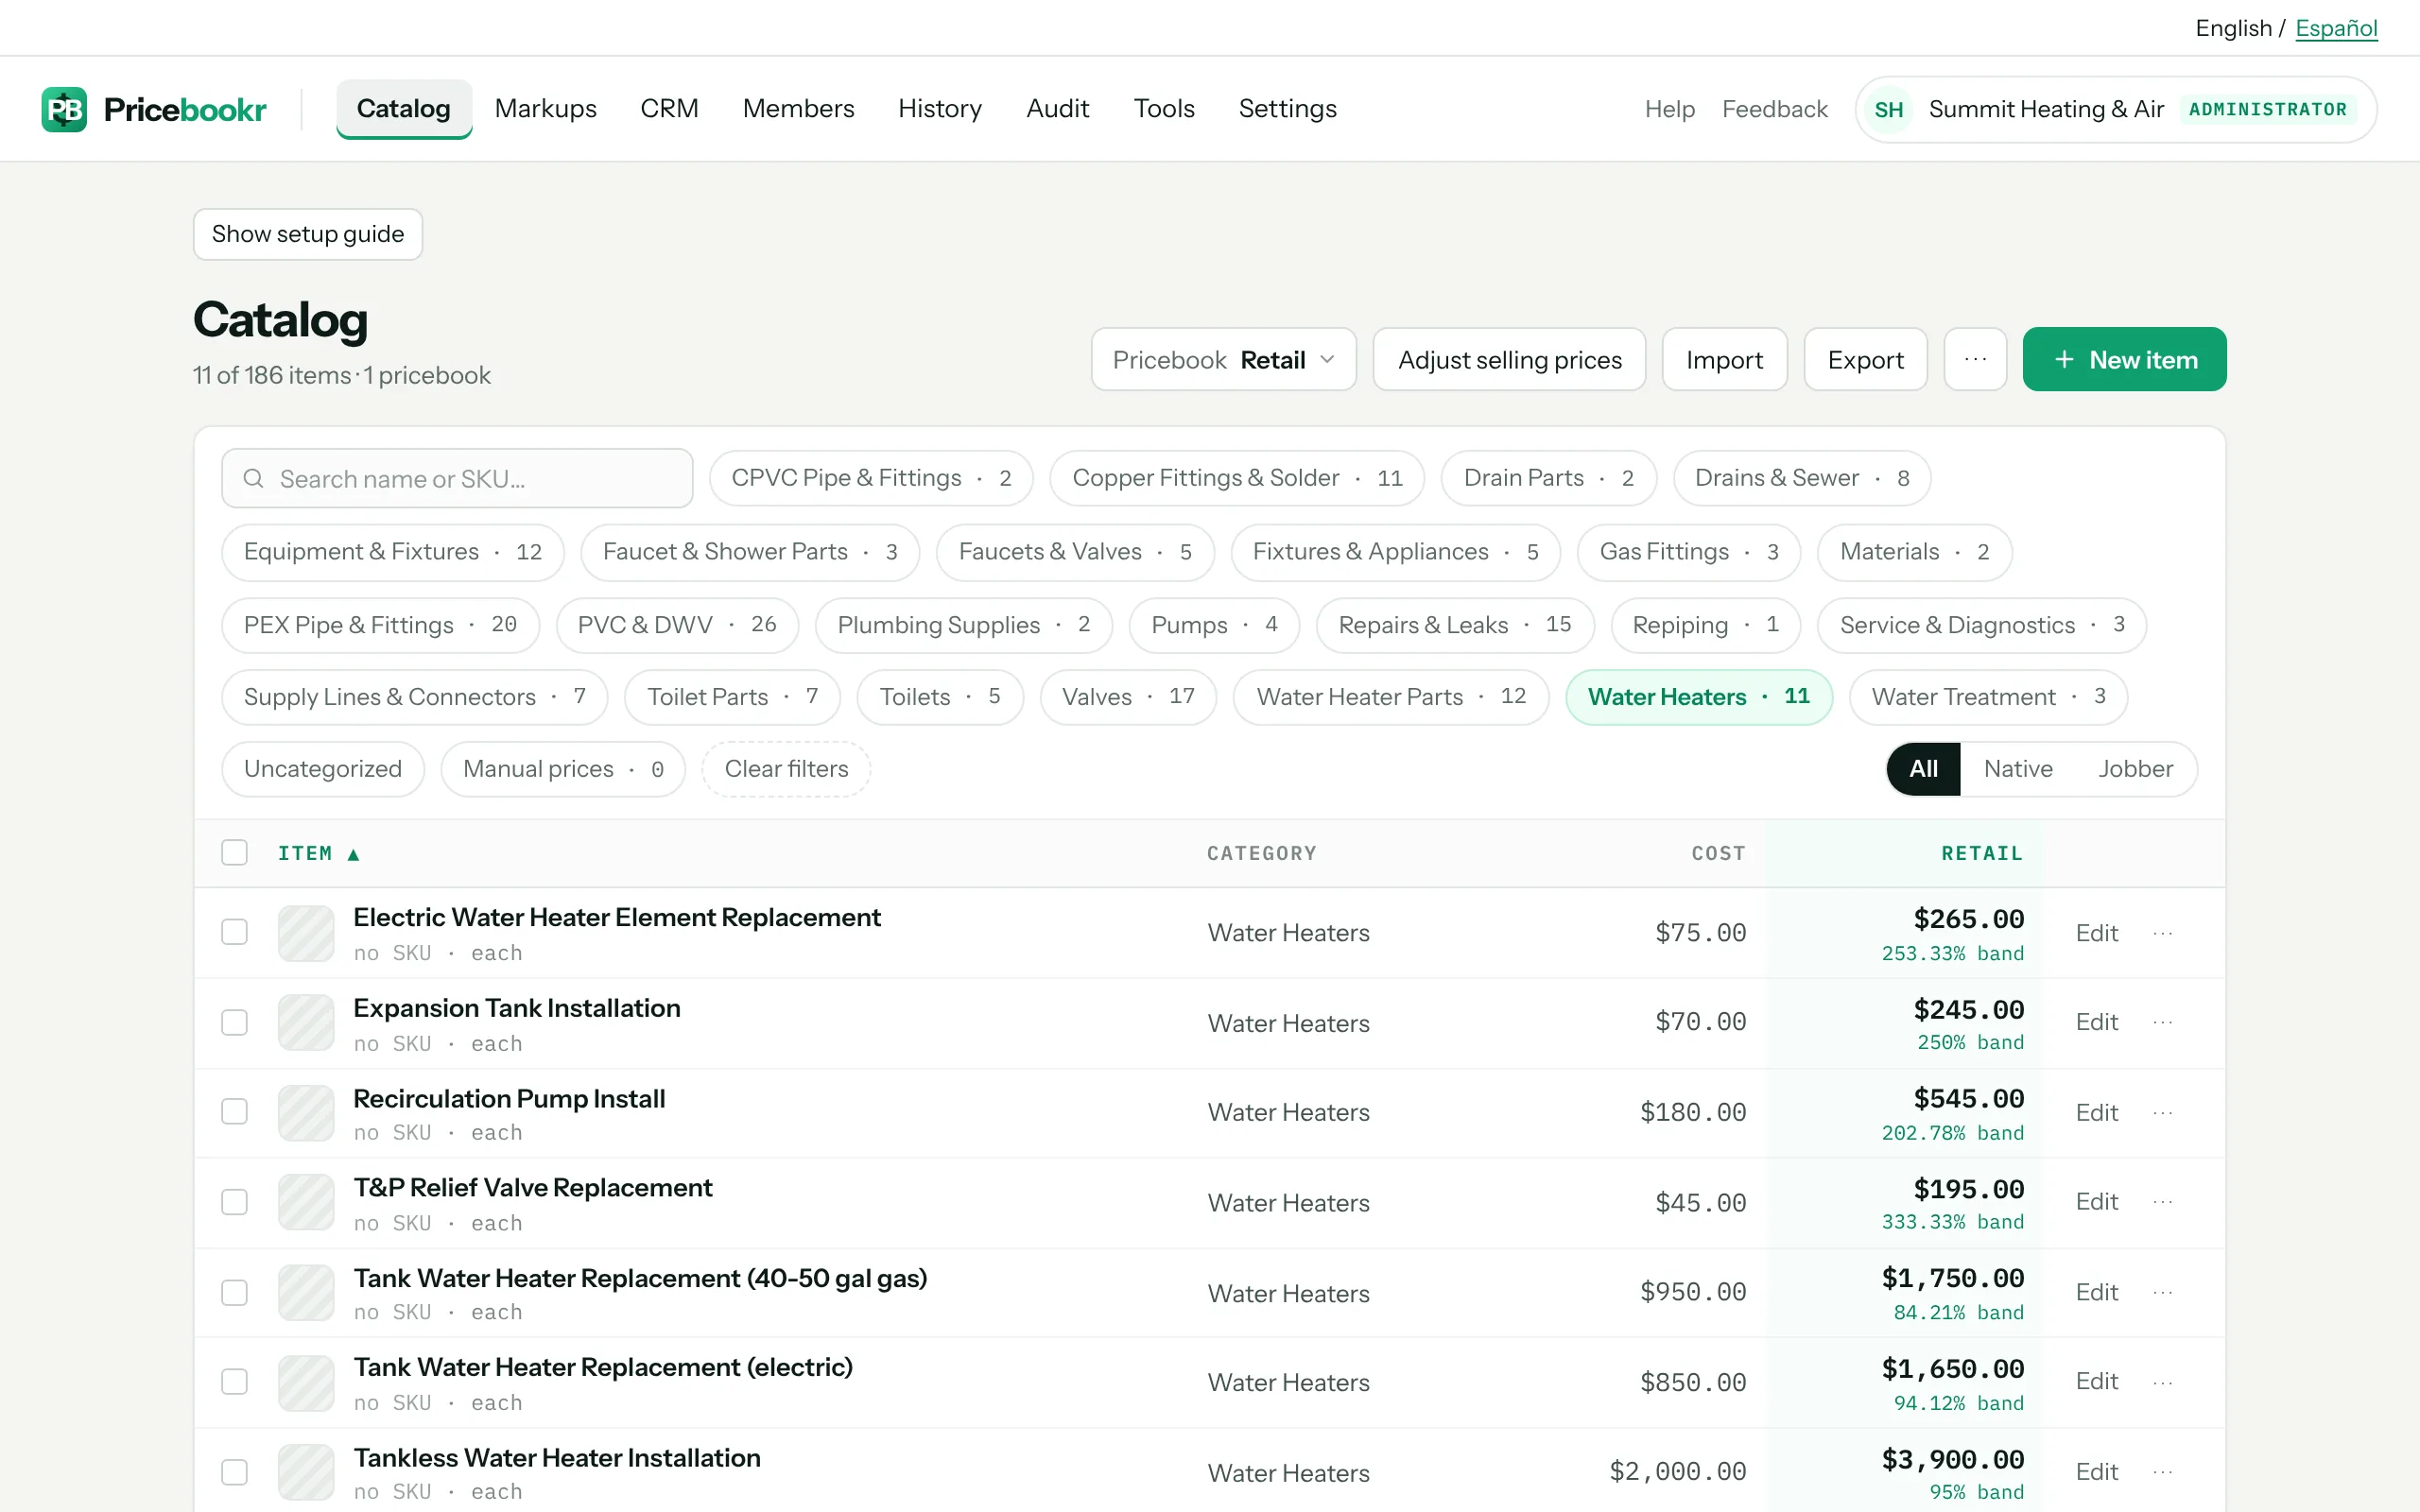Open the Help link
The image size is (2420, 1512).
(1669, 109)
